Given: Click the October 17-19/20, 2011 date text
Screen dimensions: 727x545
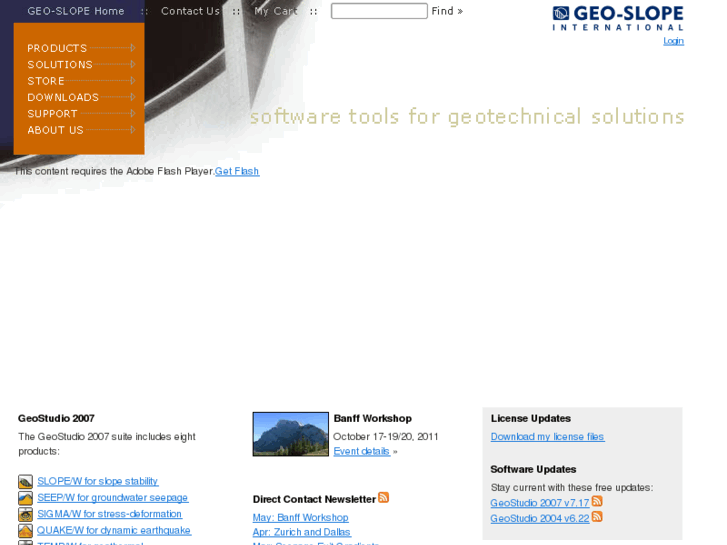Looking at the screenshot, I should (x=386, y=437).
